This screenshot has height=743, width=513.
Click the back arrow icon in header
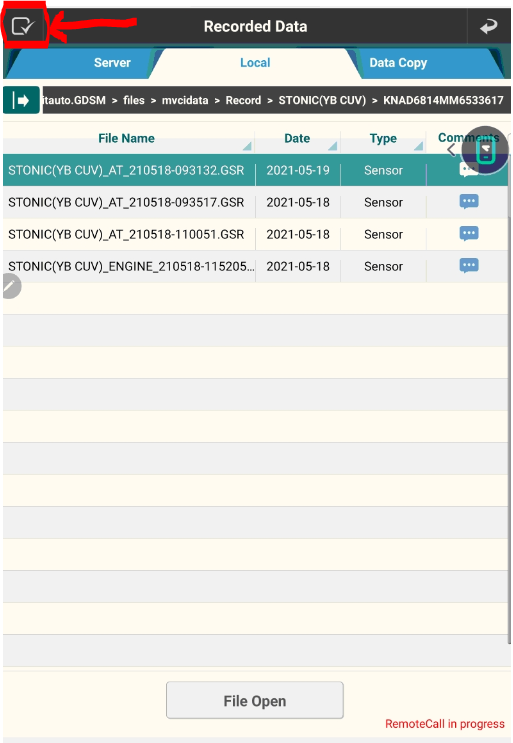488,27
